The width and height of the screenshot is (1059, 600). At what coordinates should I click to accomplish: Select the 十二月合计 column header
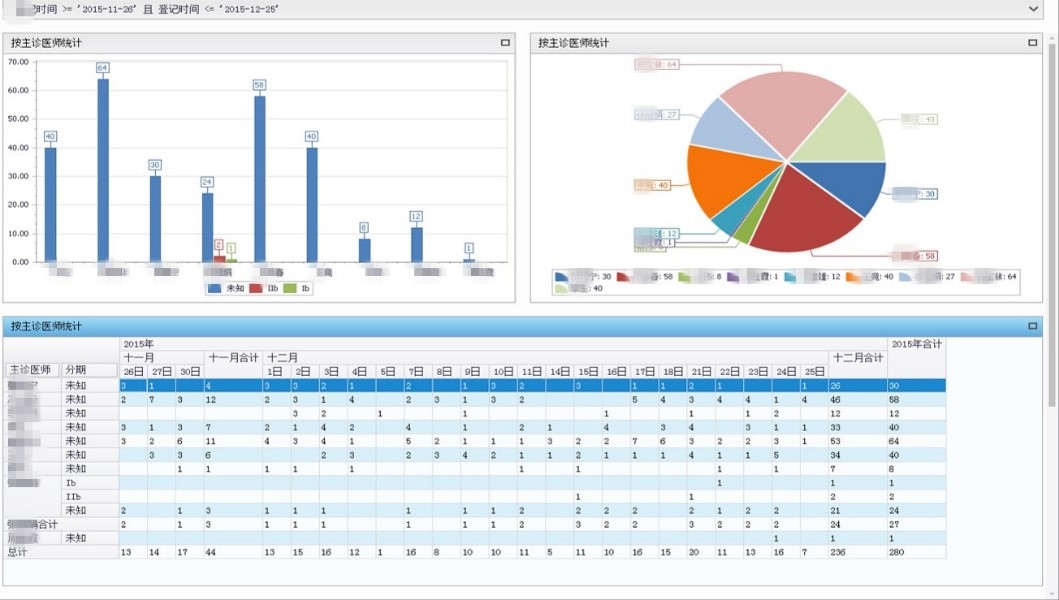857,357
